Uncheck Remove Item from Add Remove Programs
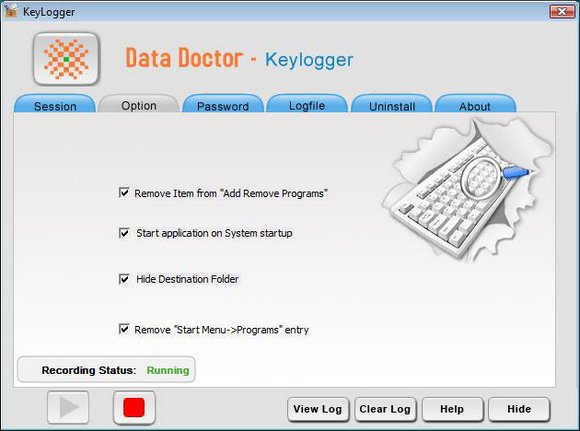 tap(124, 193)
